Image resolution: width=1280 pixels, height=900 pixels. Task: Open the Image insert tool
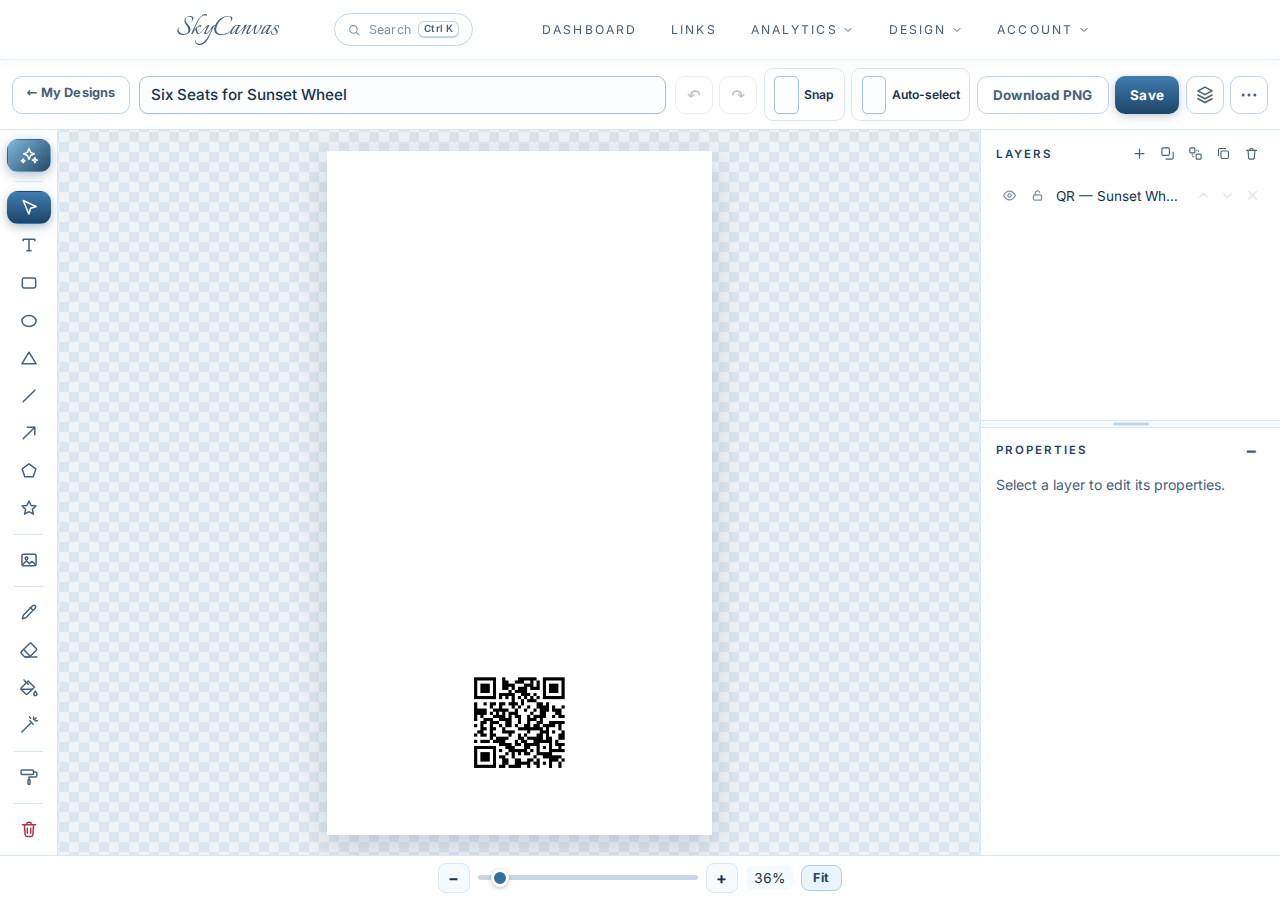pyautogui.click(x=29, y=560)
